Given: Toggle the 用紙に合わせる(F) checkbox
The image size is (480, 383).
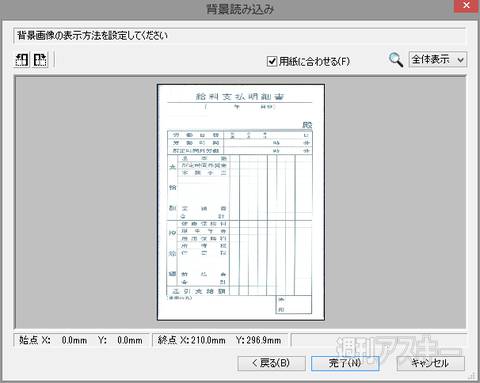Looking at the screenshot, I should pyautogui.click(x=272, y=61).
